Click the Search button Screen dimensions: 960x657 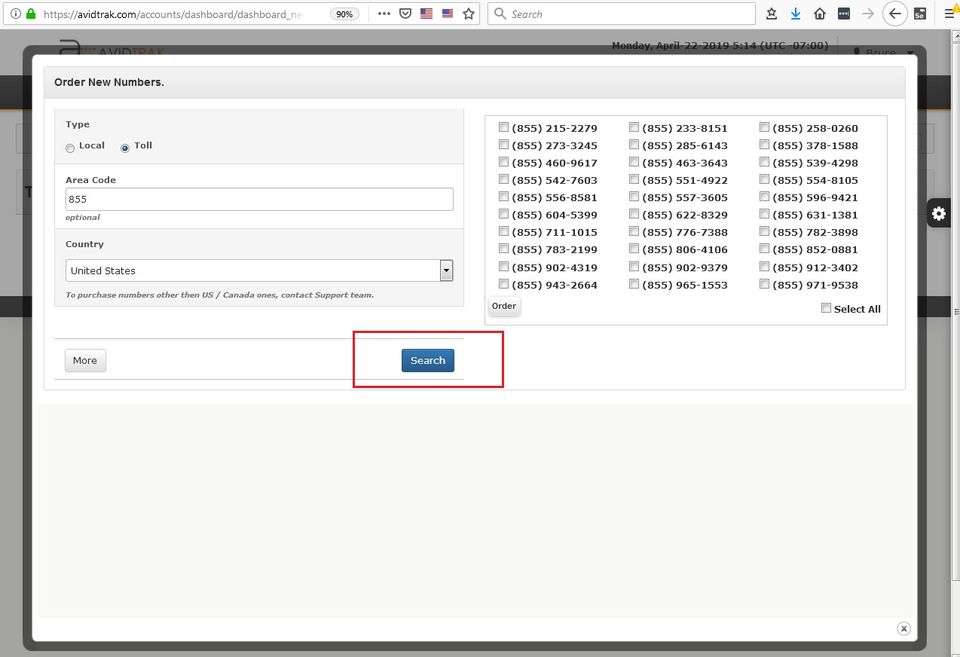point(428,360)
